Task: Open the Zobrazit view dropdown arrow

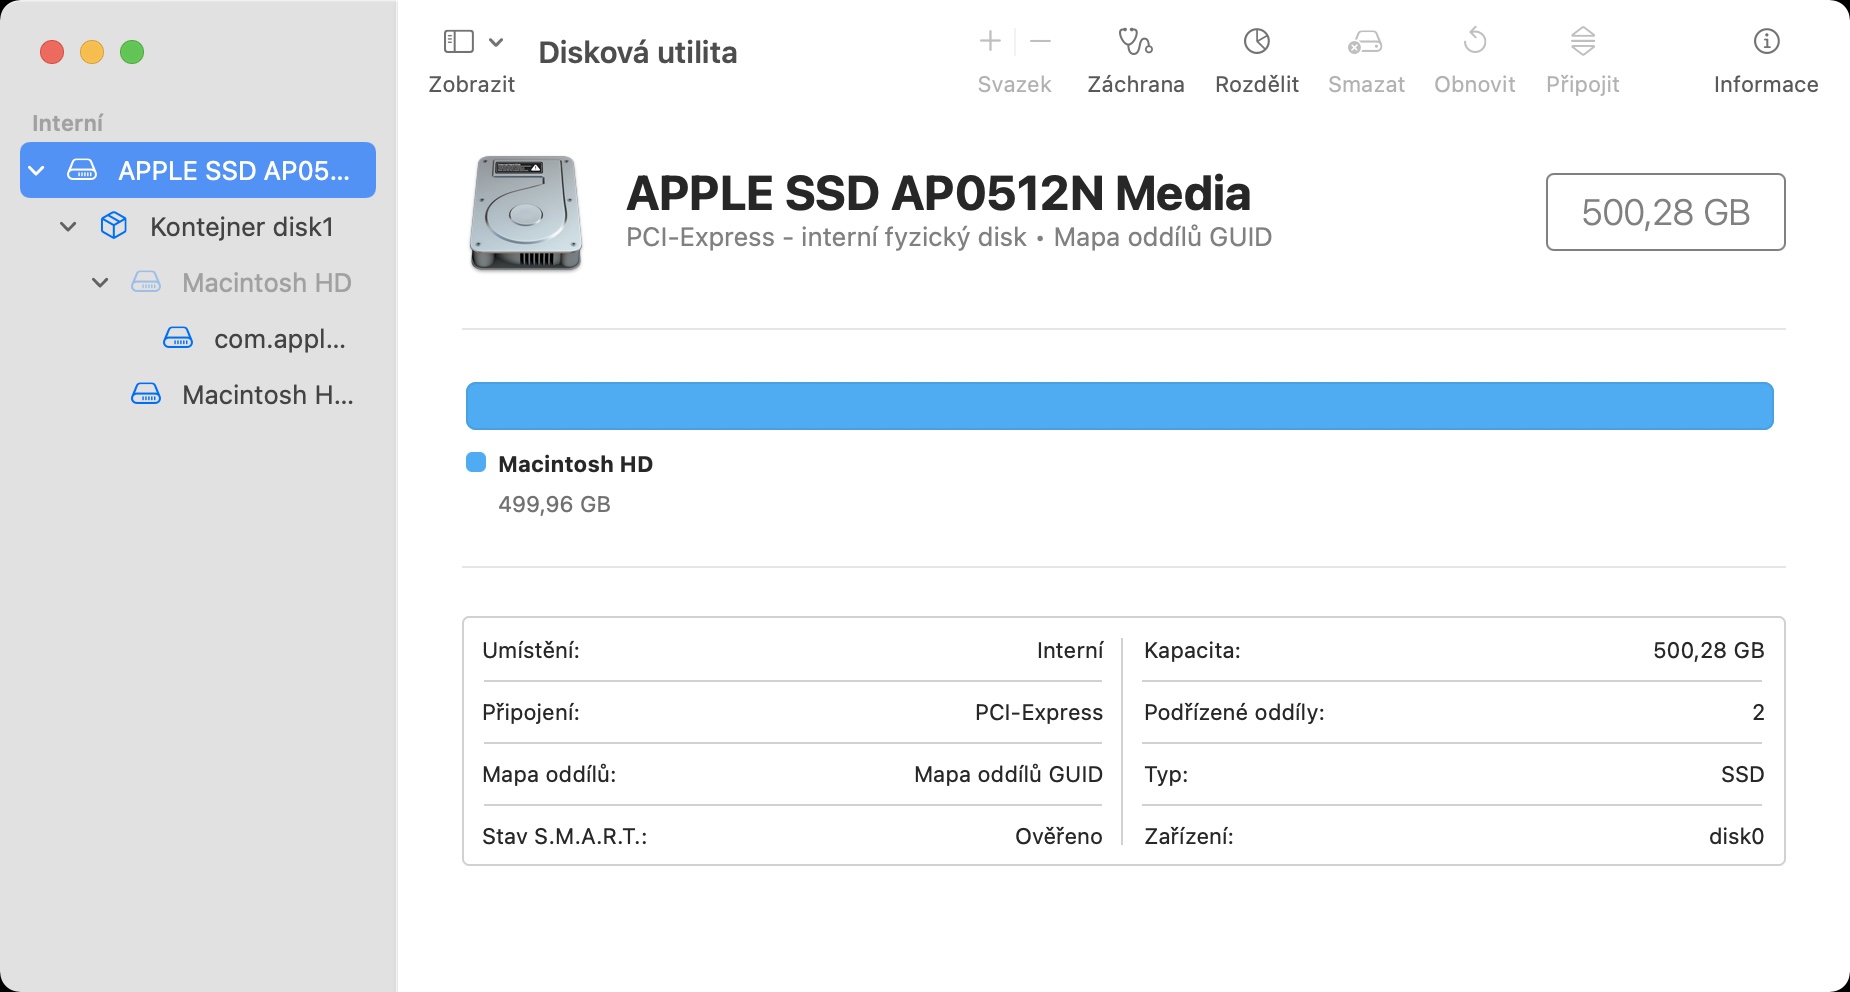Action: (x=496, y=42)
